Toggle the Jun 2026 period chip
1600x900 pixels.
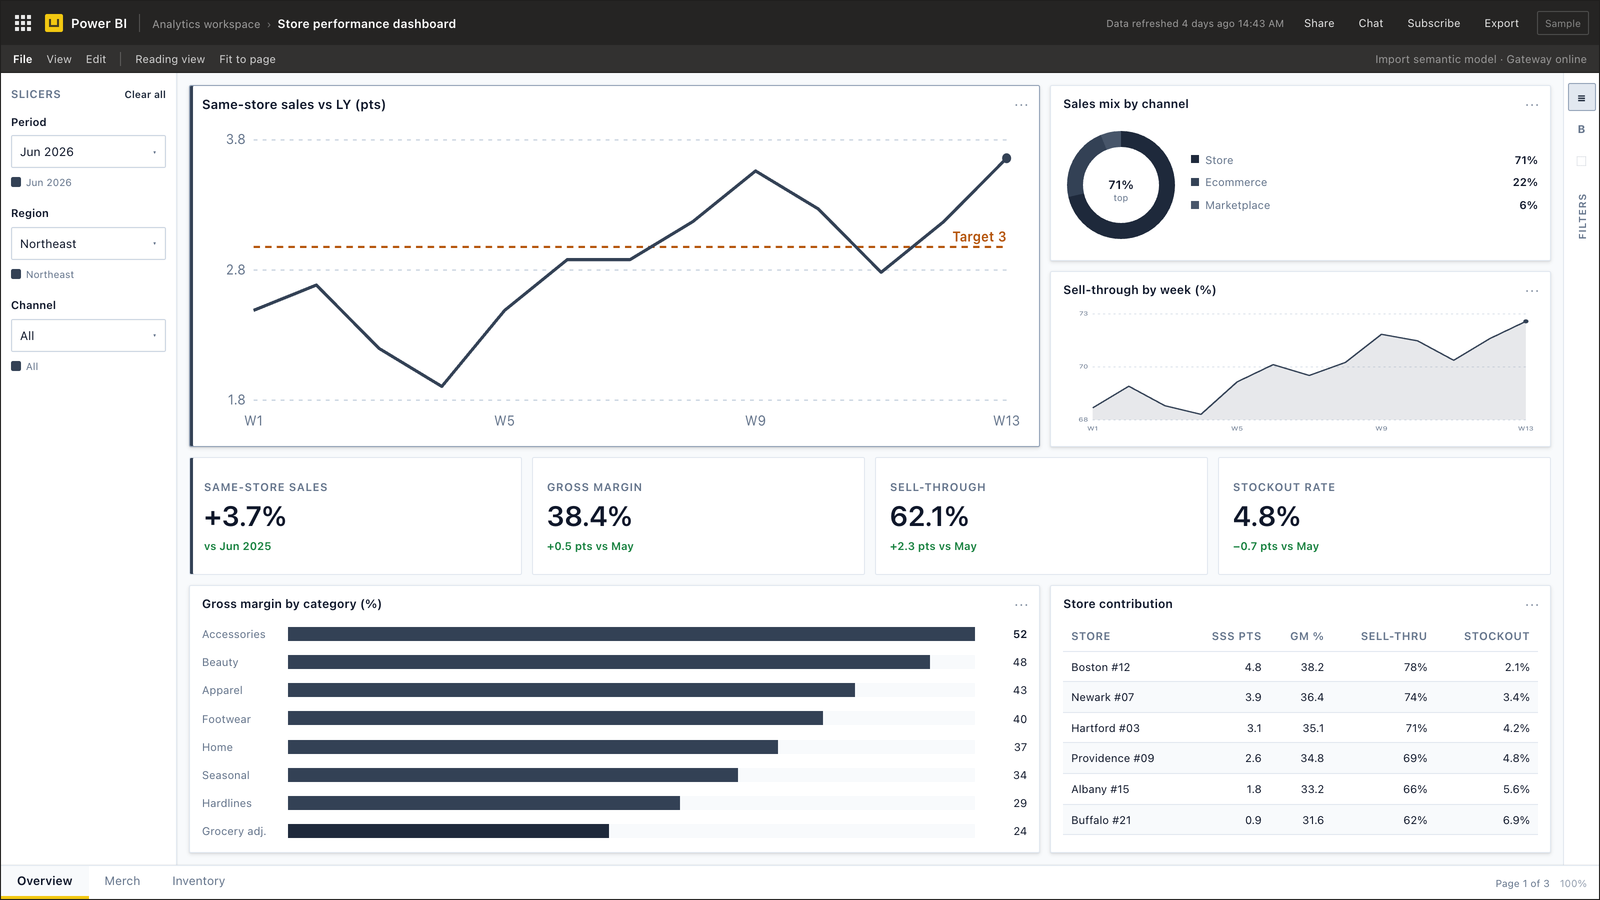[41, 182]
